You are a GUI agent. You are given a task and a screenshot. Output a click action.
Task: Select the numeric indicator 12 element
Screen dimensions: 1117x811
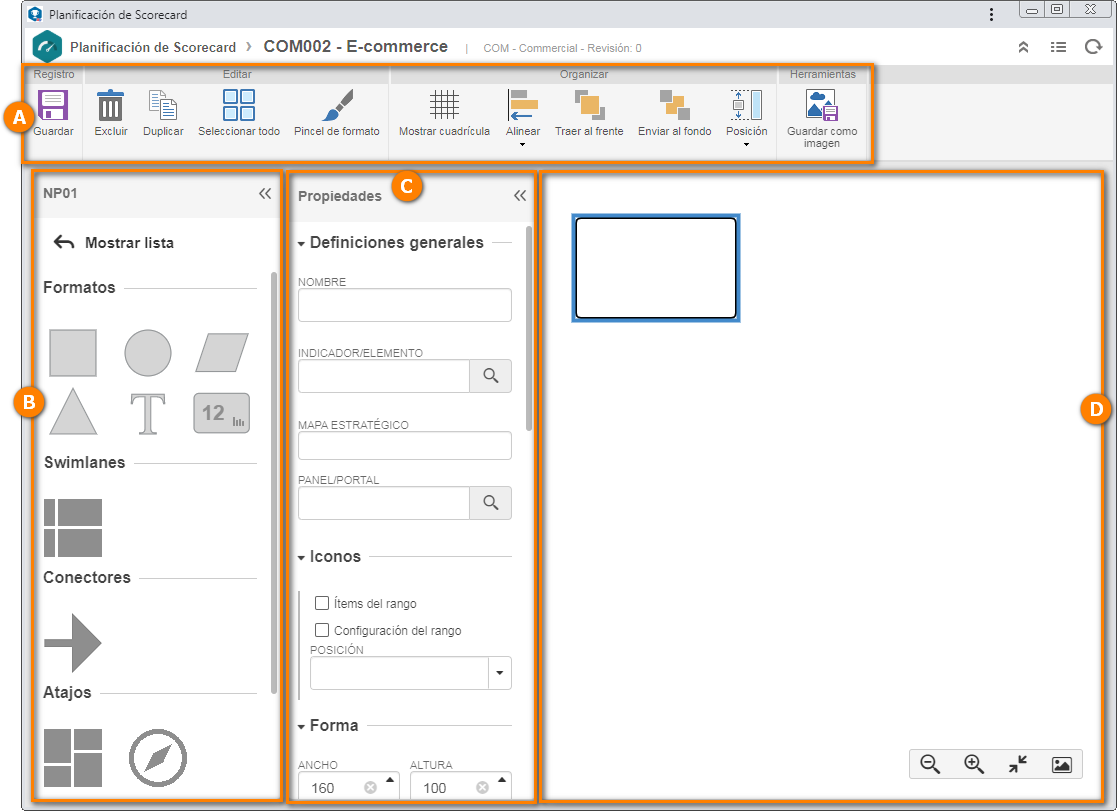click(x=222, y=413)
